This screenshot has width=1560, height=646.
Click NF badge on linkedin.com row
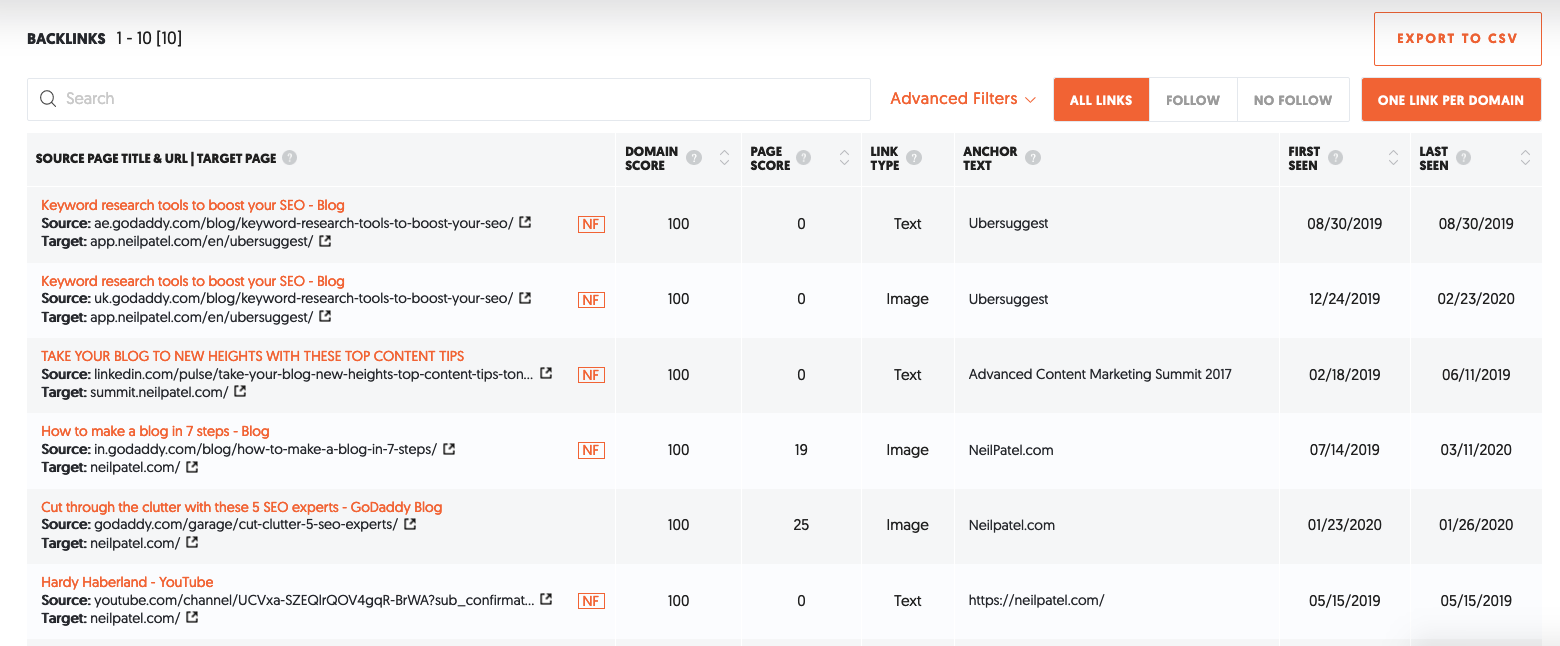pos(591,375)
